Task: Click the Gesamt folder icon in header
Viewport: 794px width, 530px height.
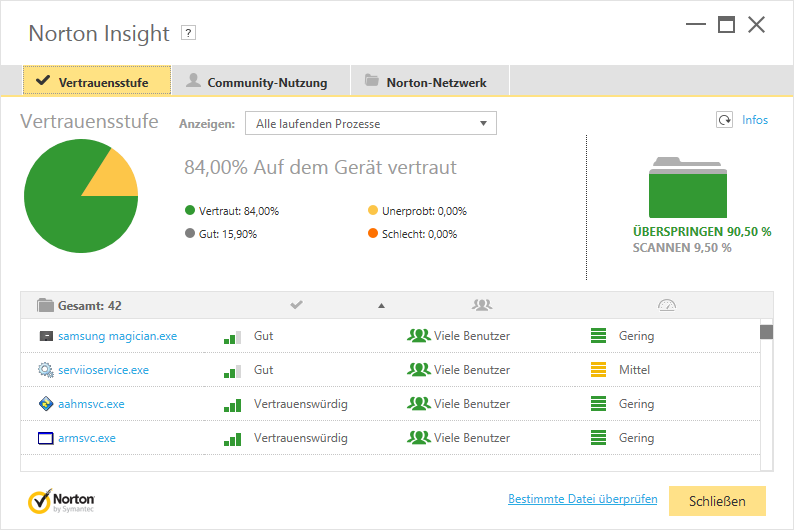Action: pyautogui.click(x=45, y=305)
